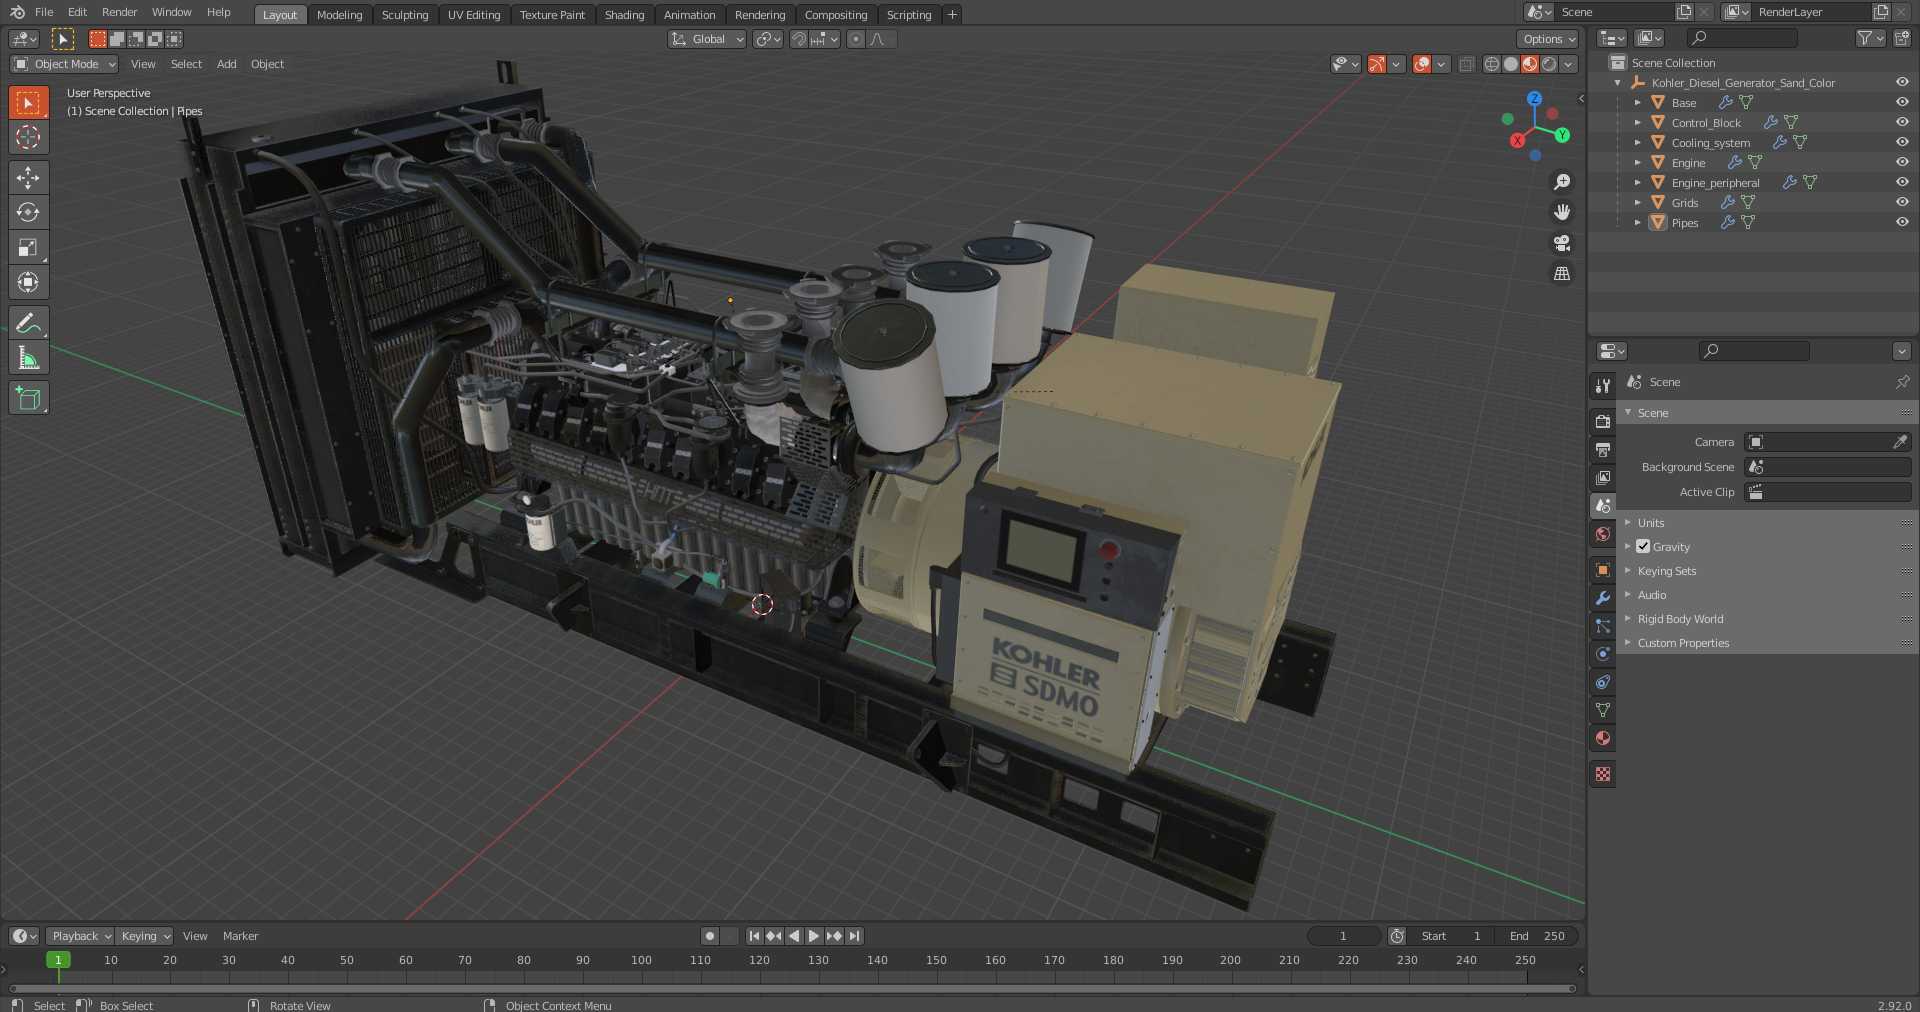The width and height of the screenshot is (1920, 1012).
Task: Click the zoom view magnifier icon
Action: coord(1561,182)
